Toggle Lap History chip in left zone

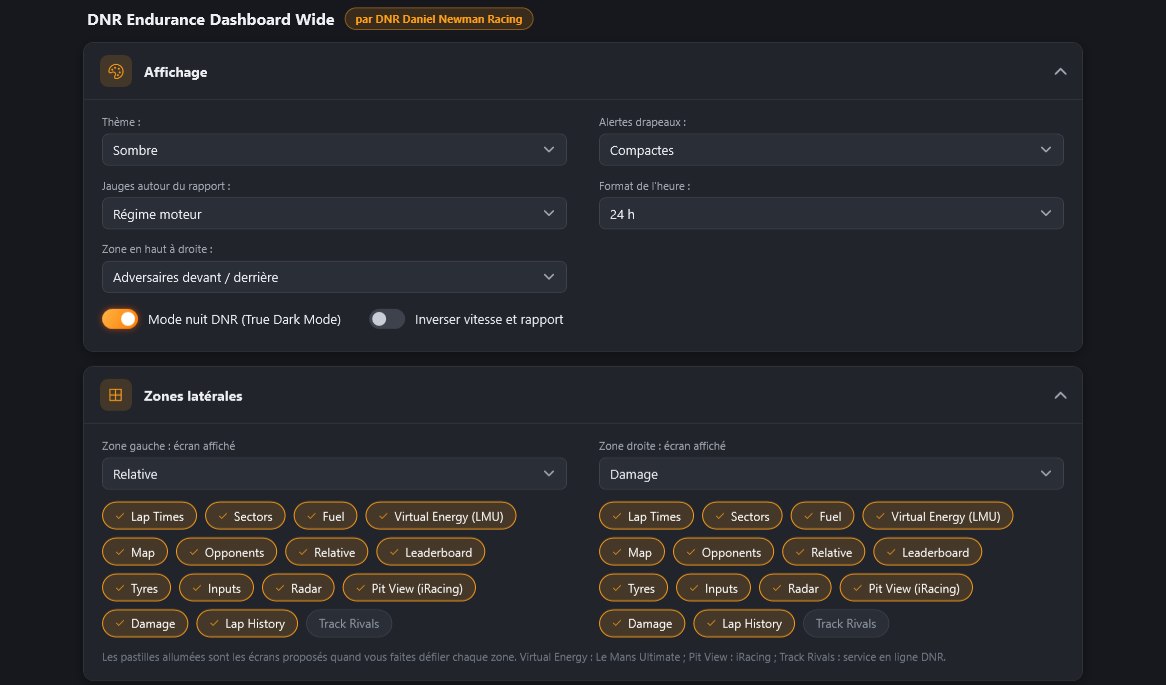pos(247,623)
